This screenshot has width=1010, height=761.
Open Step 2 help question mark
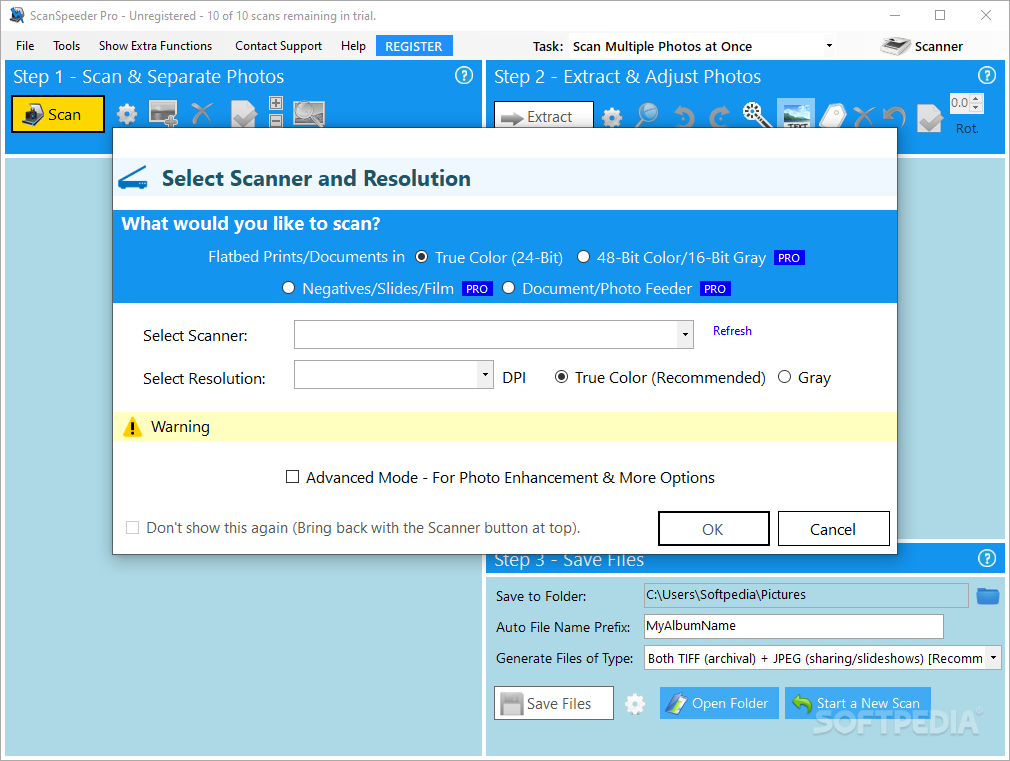(x=987, y=75)
